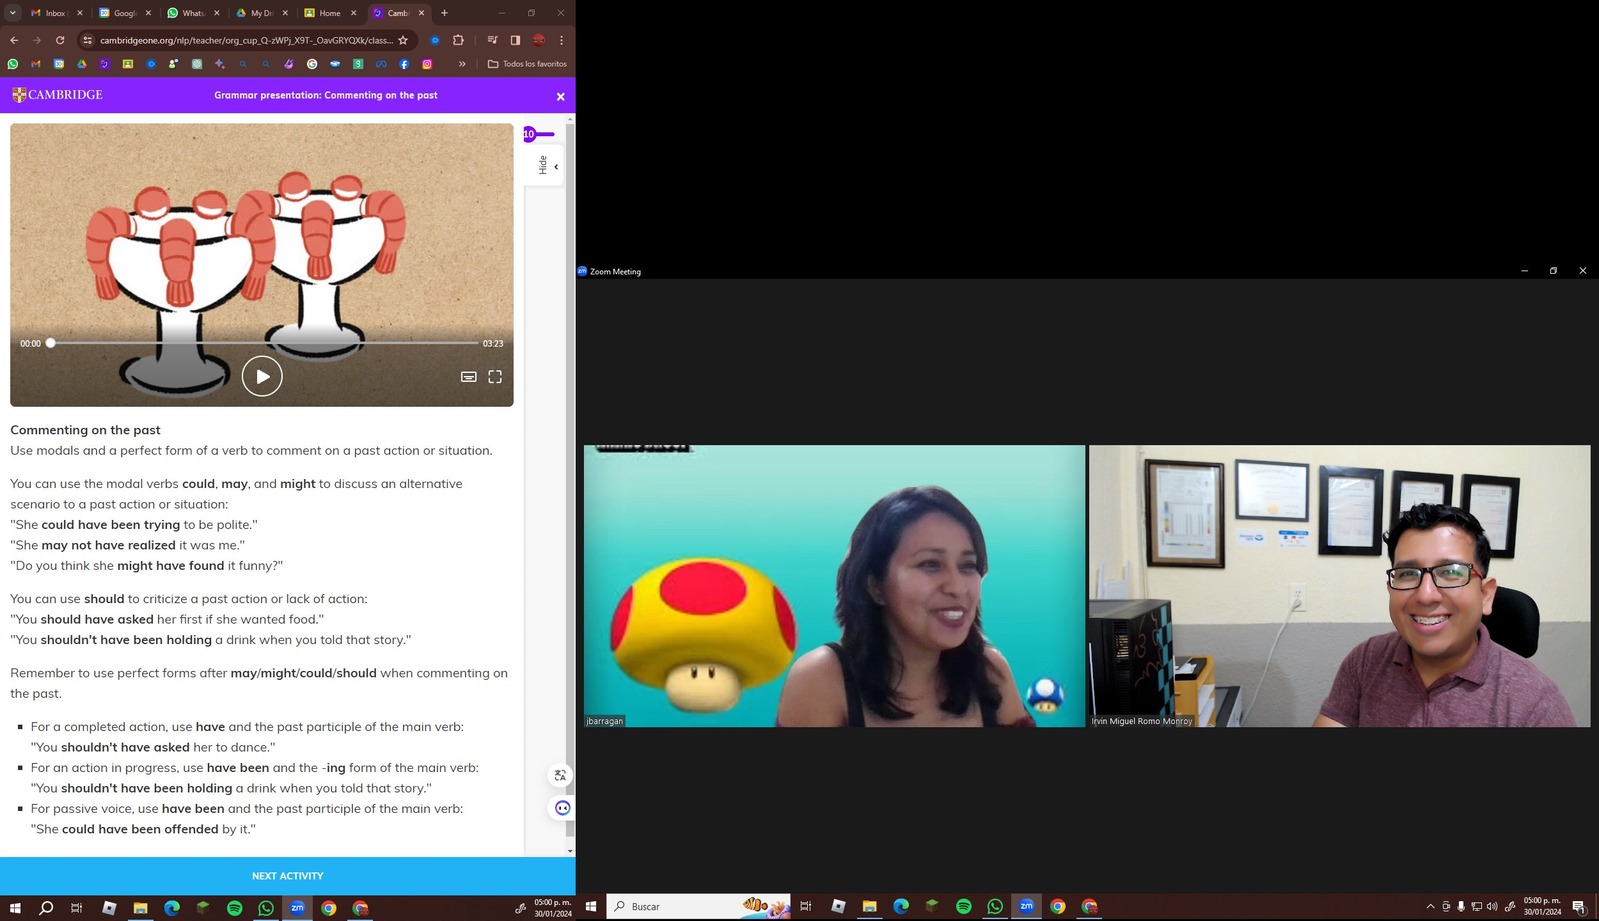
Task: Click the sentence "Do you think she might have found it funny?"
Action: coord(147,566)
